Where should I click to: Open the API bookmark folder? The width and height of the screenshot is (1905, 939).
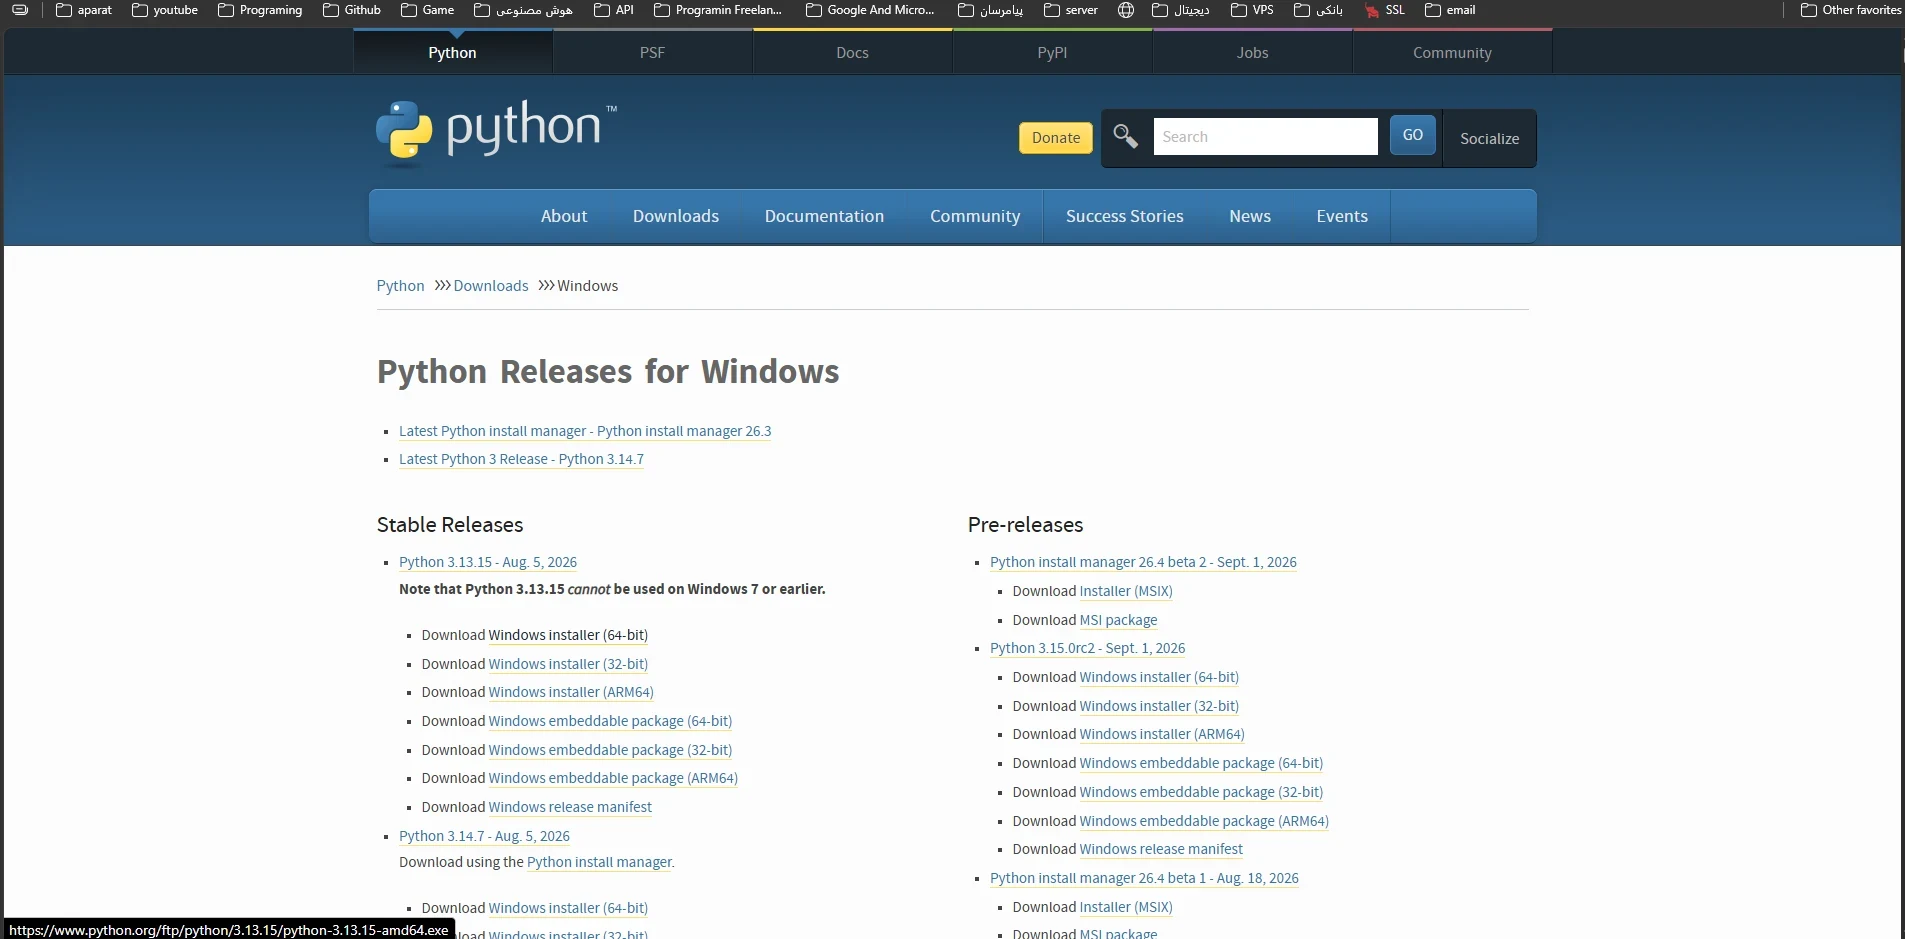[x=614, y=10]
